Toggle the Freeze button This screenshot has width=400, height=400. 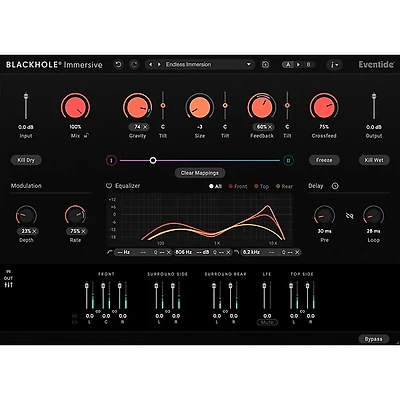324,160
